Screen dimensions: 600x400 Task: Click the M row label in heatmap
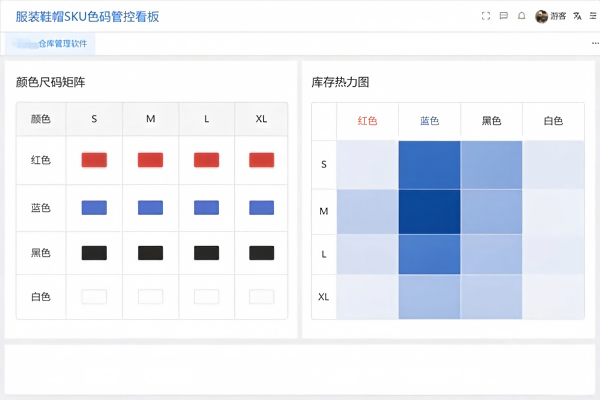tap(324, 211)
